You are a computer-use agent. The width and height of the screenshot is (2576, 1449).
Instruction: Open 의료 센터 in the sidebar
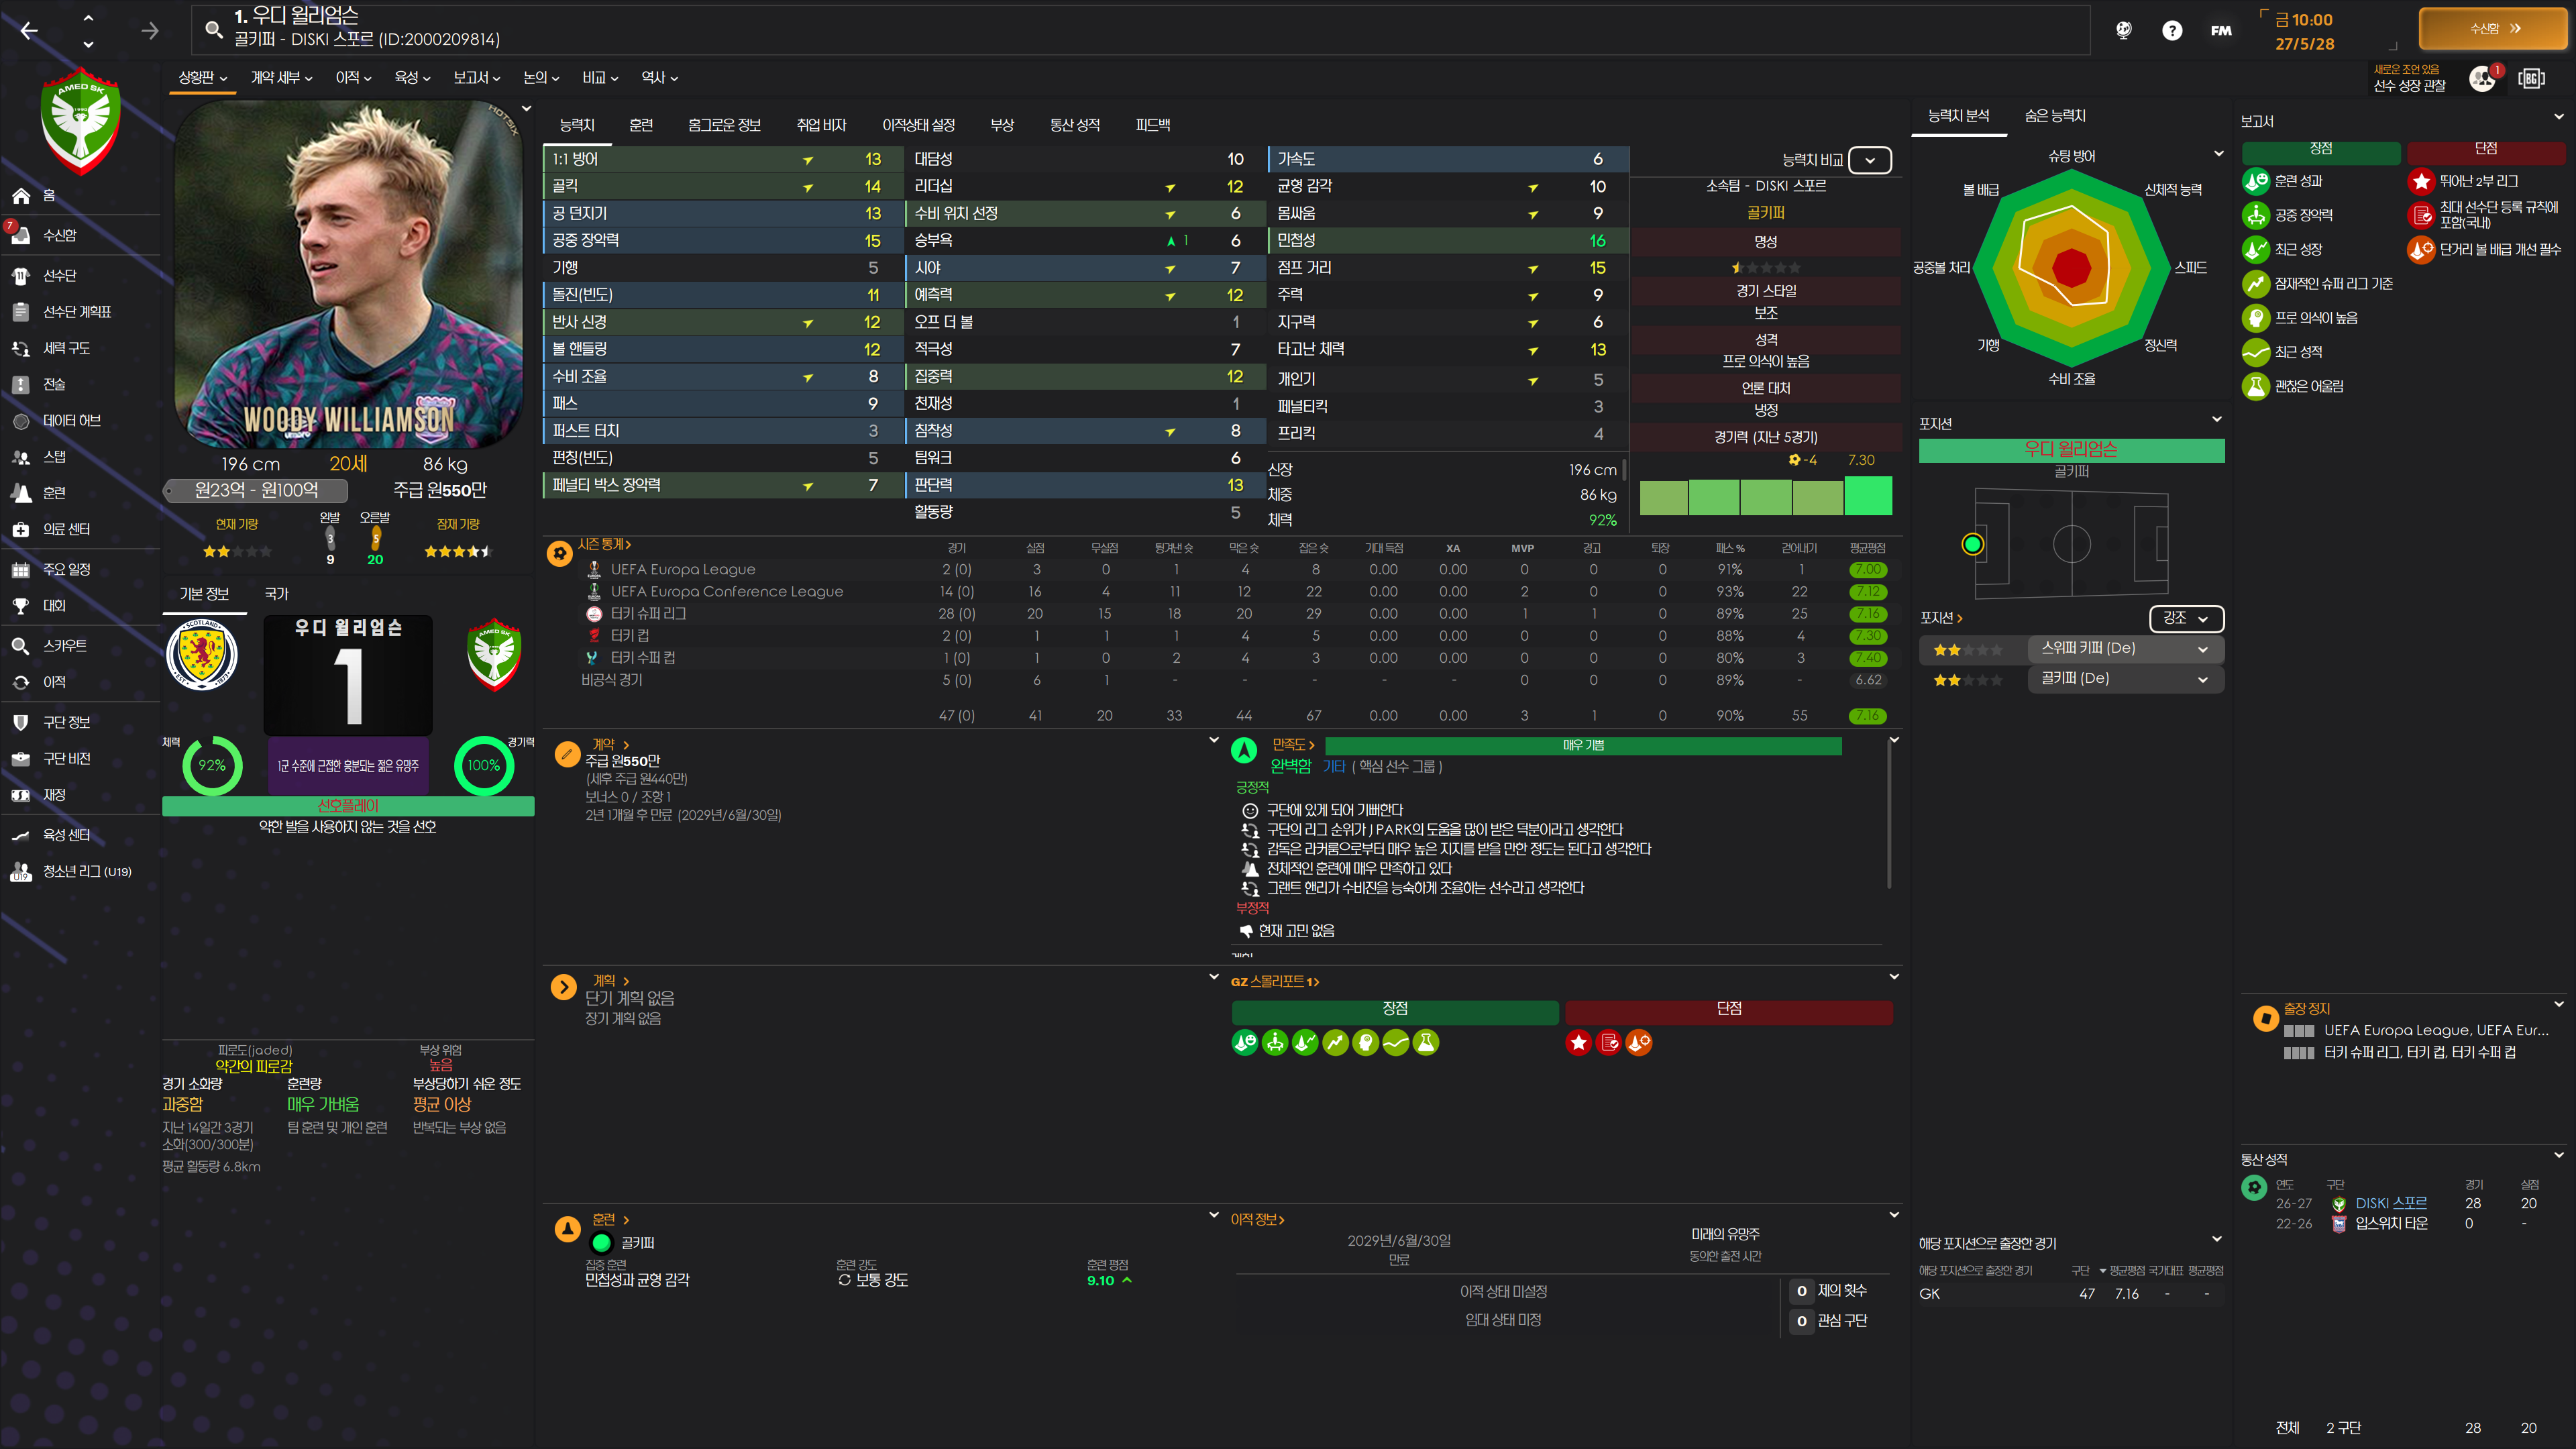66,529
